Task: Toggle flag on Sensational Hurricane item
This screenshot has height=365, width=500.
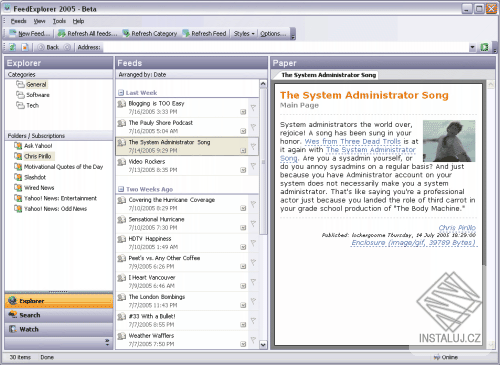Action: pyautogui.click(x=253, y=224)
